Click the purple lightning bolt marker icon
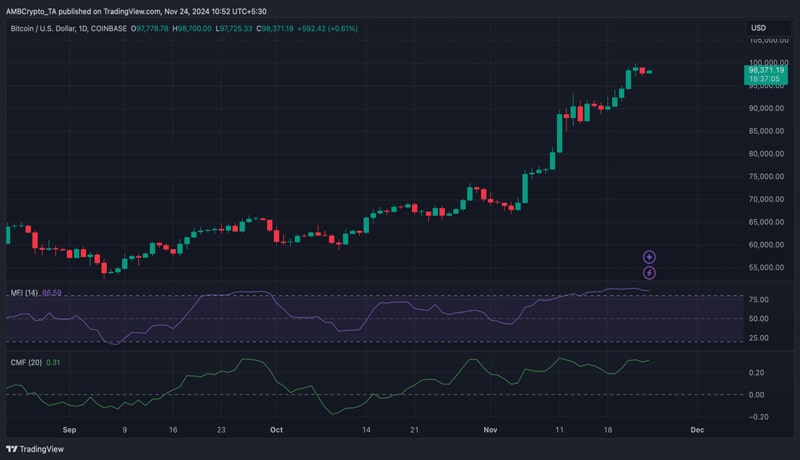 point(649,273)
